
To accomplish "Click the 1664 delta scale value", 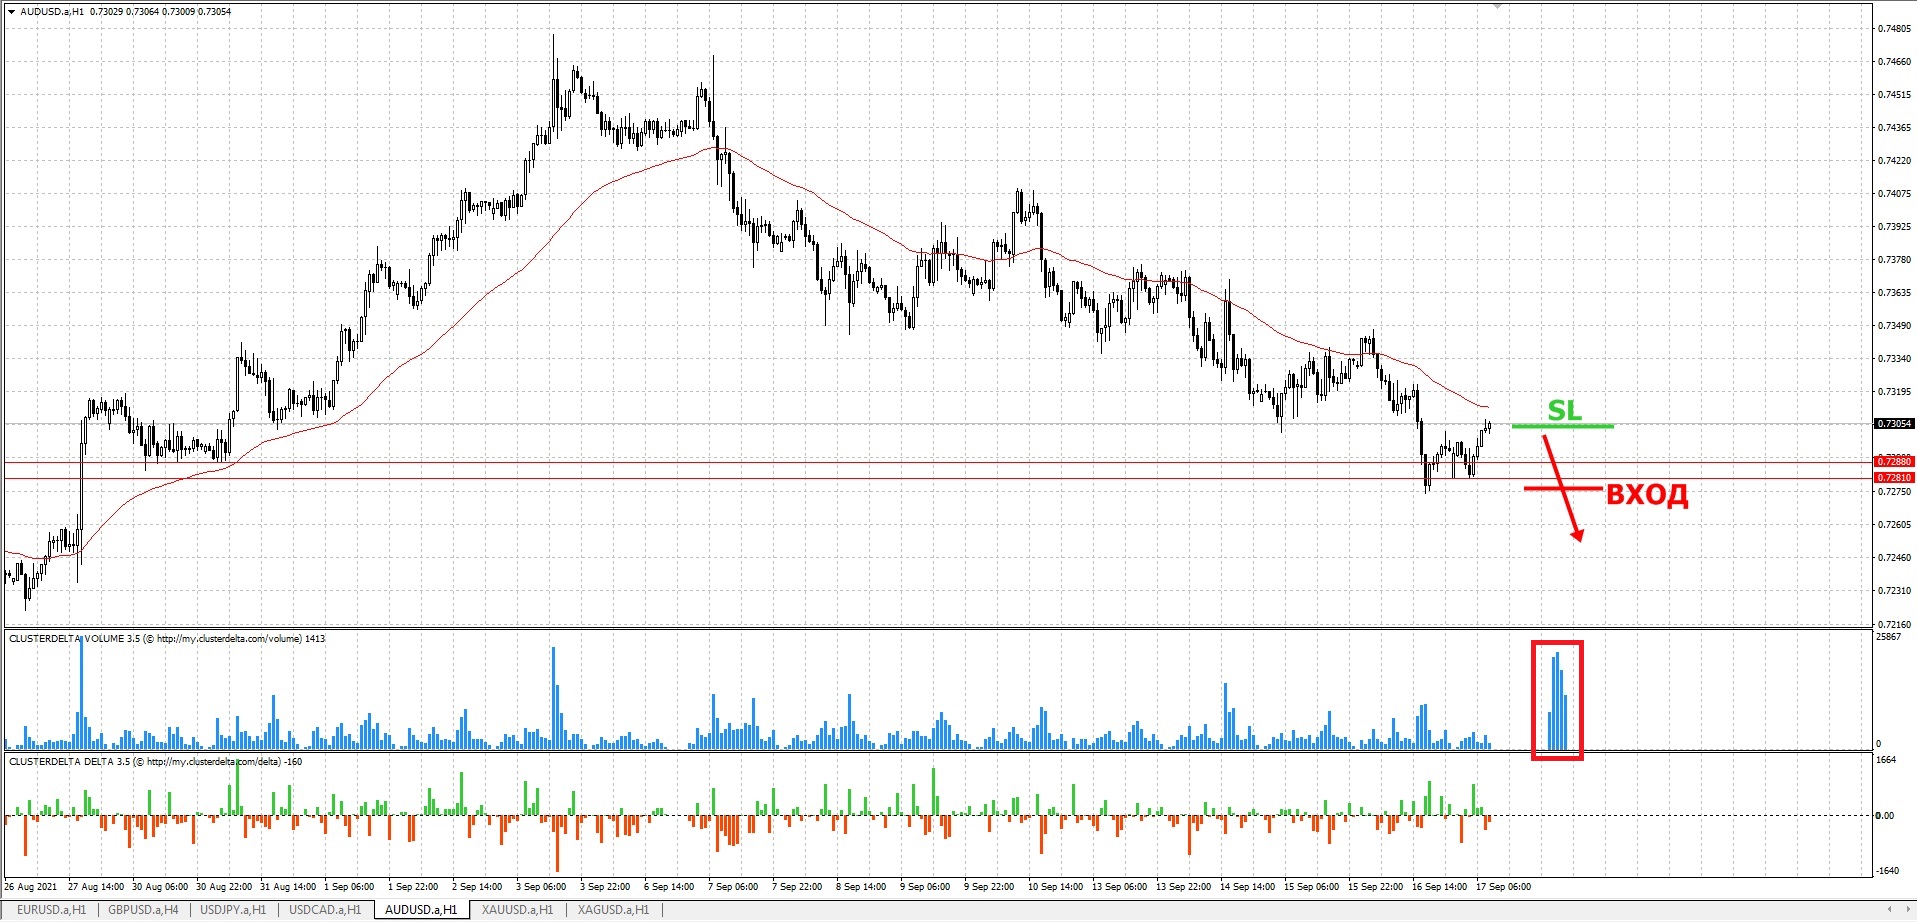I will (1886, 760).
